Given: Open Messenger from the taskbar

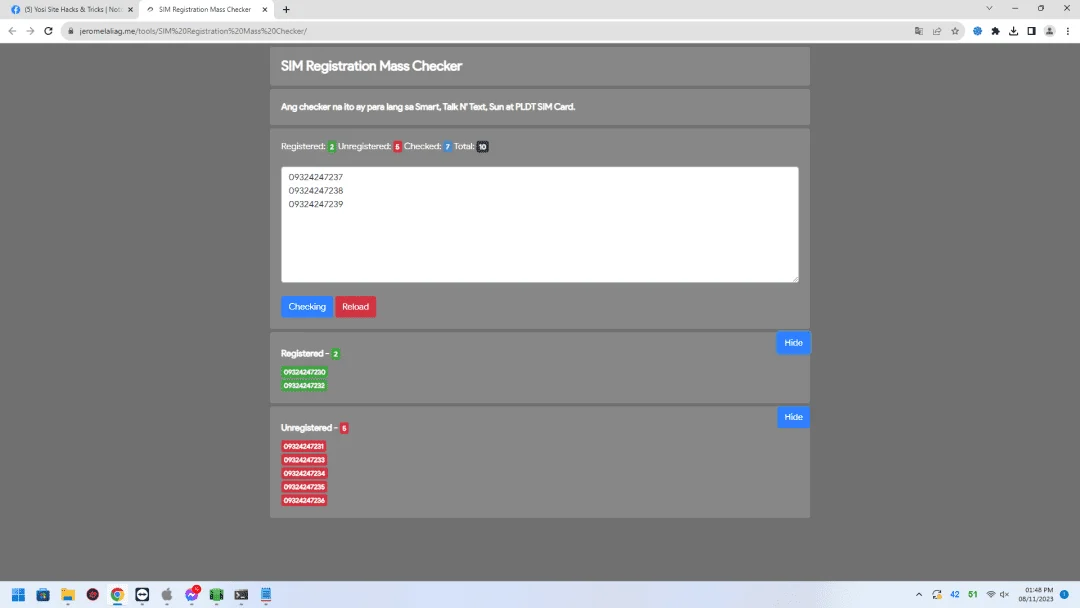Looking at the screenshot, I should (x=191, y=594).
